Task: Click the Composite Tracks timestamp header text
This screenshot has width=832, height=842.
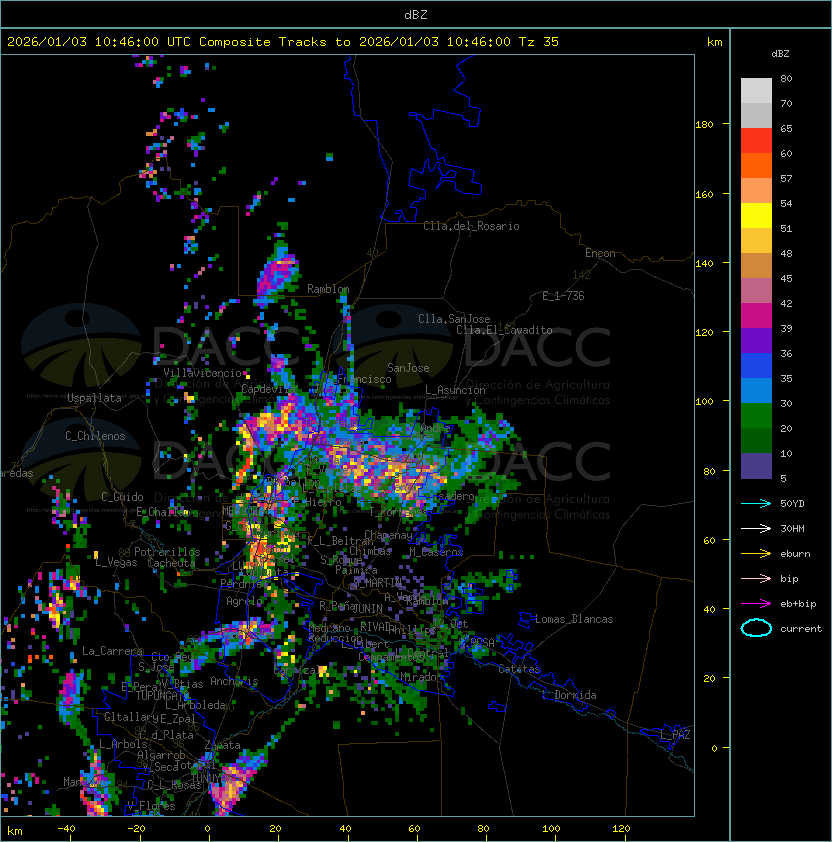Action: [x=283, y=42]
